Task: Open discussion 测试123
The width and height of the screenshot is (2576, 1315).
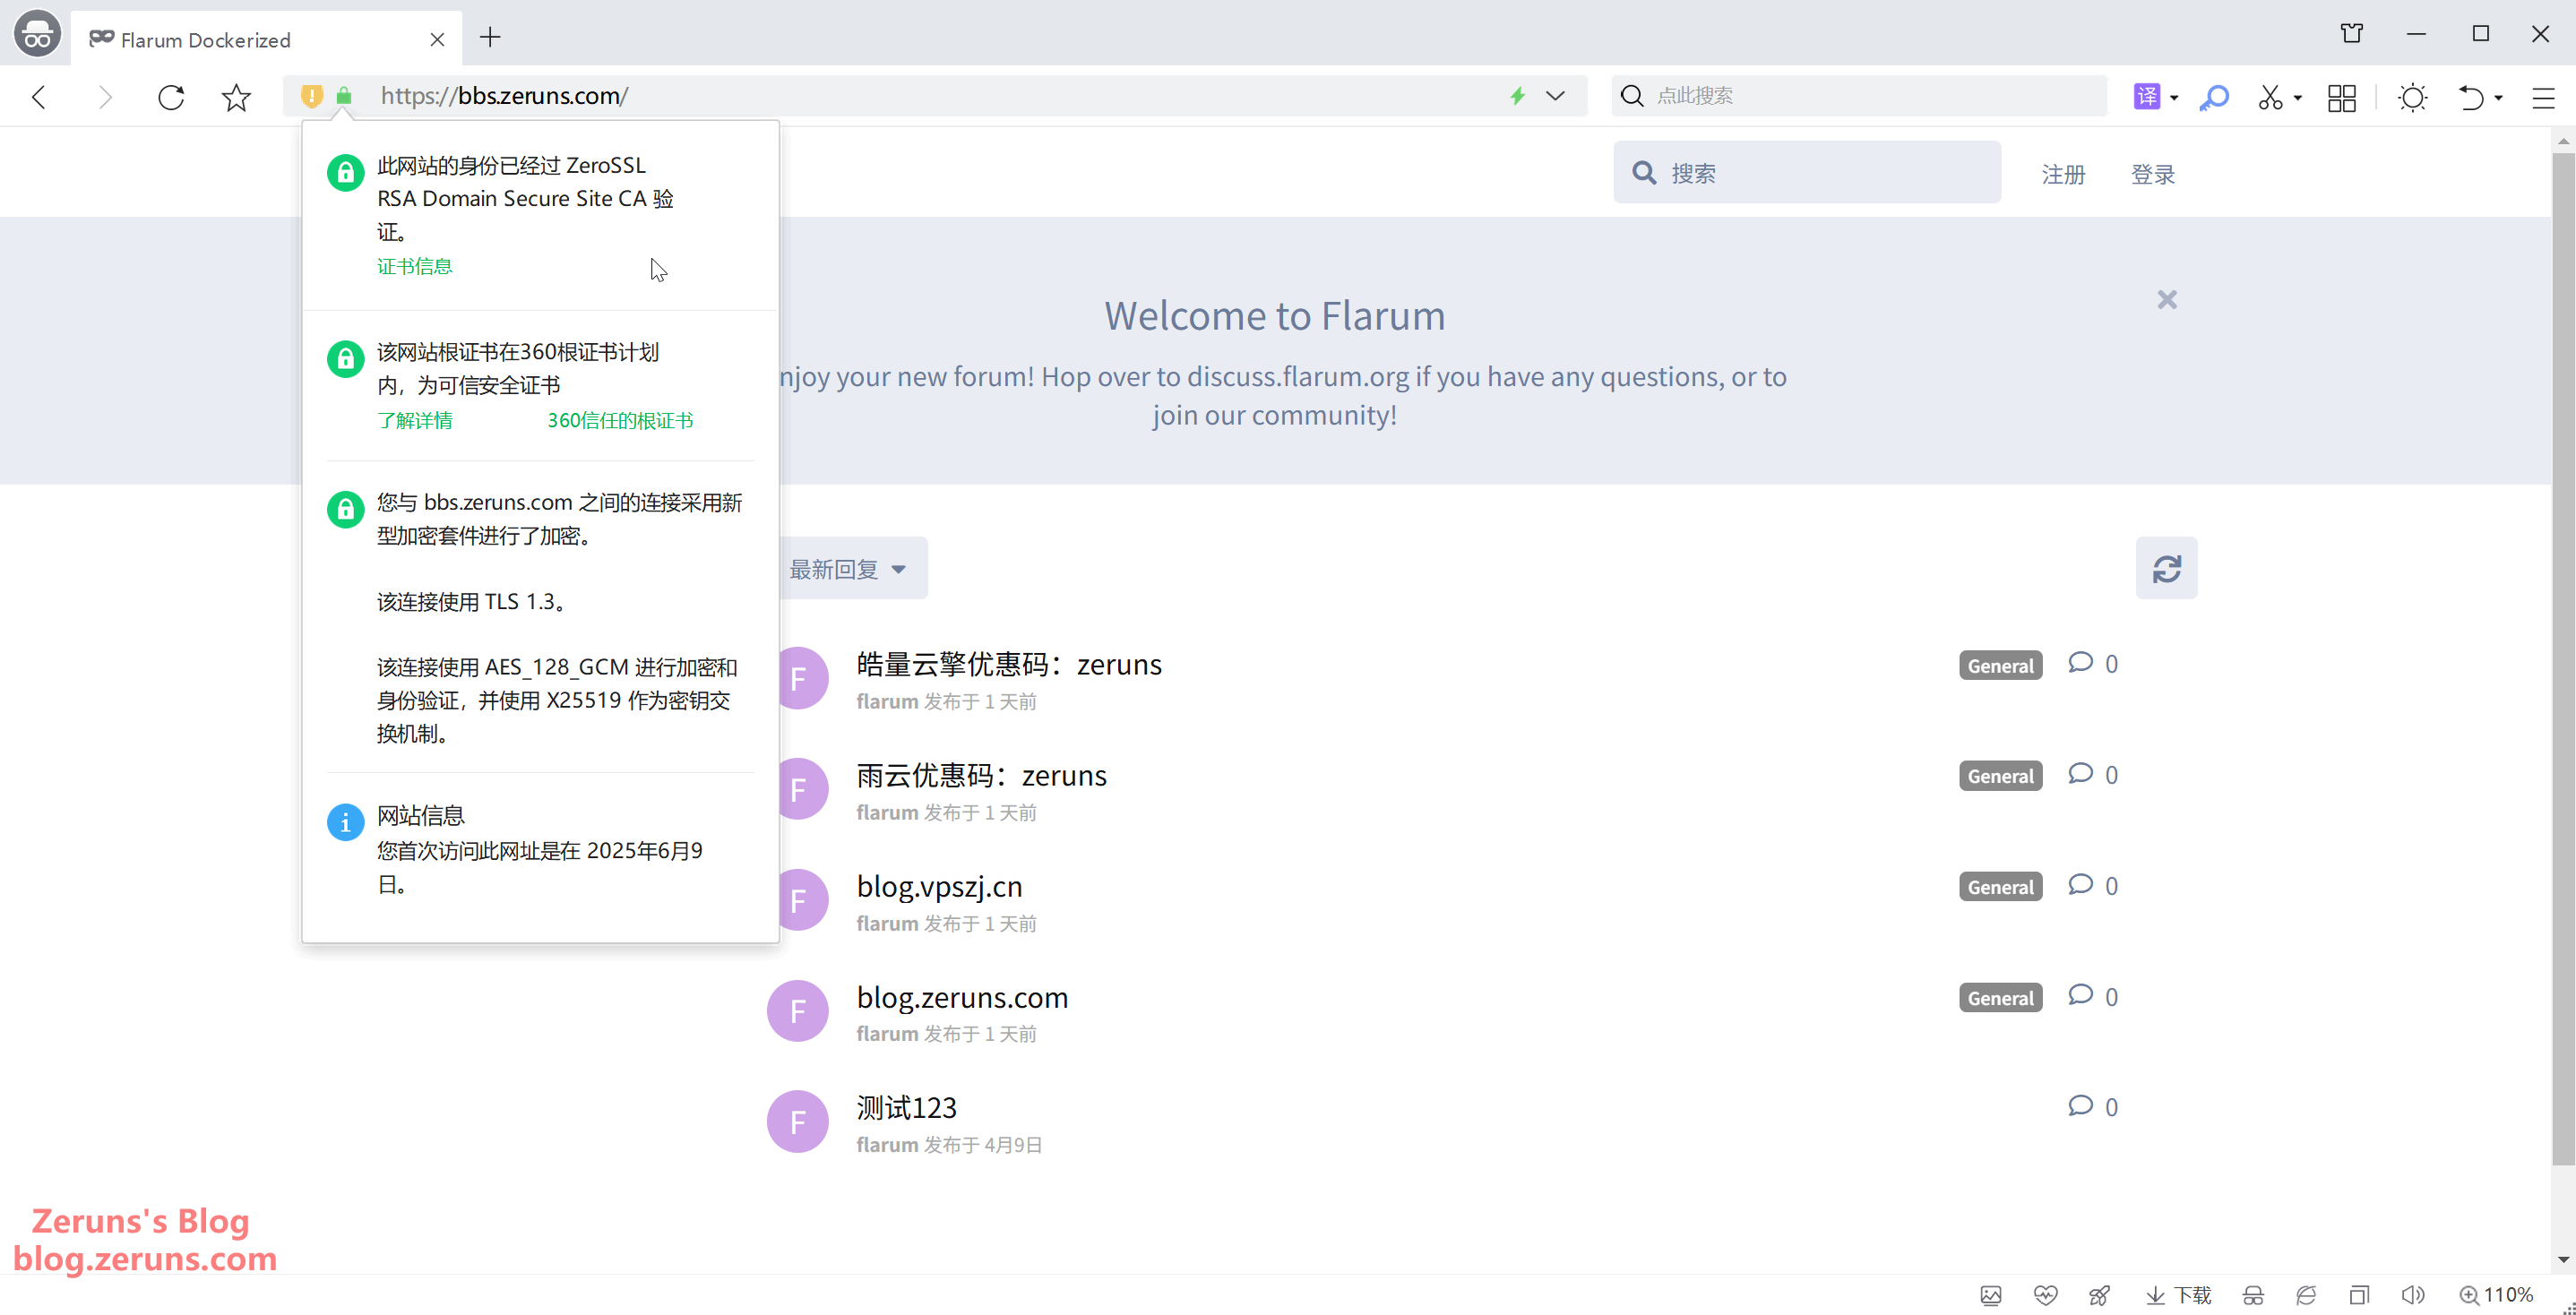Action: (906, 1108)
